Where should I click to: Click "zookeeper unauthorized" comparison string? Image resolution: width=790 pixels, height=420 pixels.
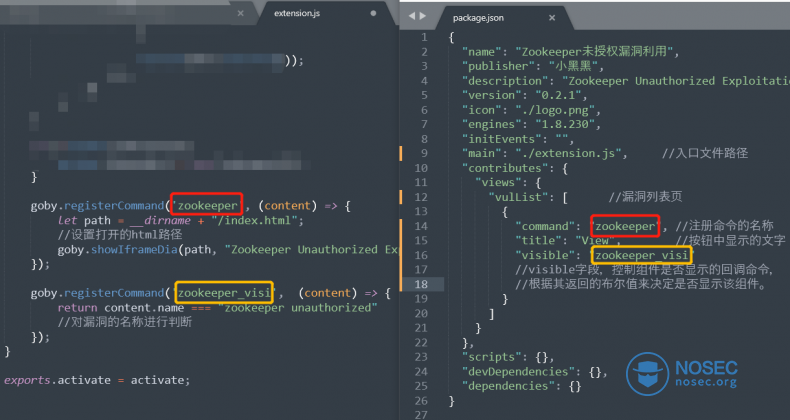click(x=298, y=308)
